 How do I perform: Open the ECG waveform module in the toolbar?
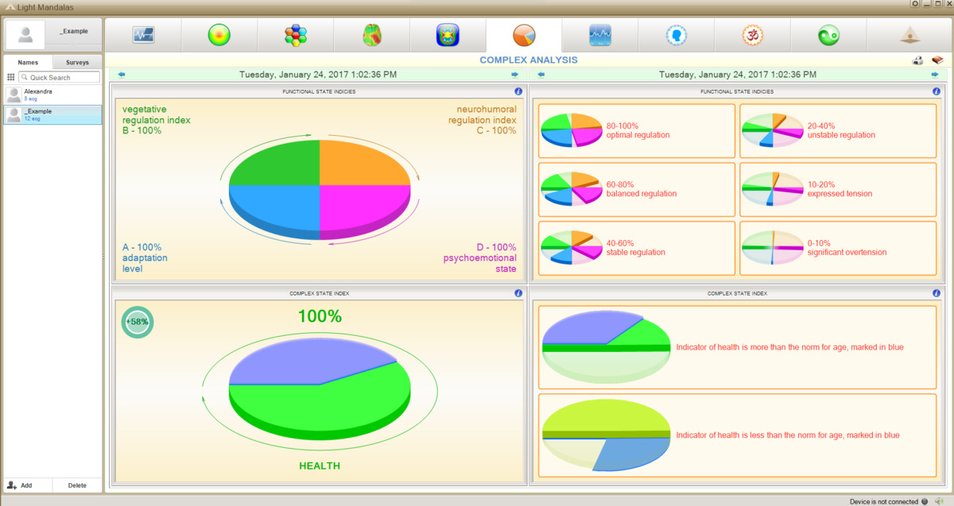[143, 35]
